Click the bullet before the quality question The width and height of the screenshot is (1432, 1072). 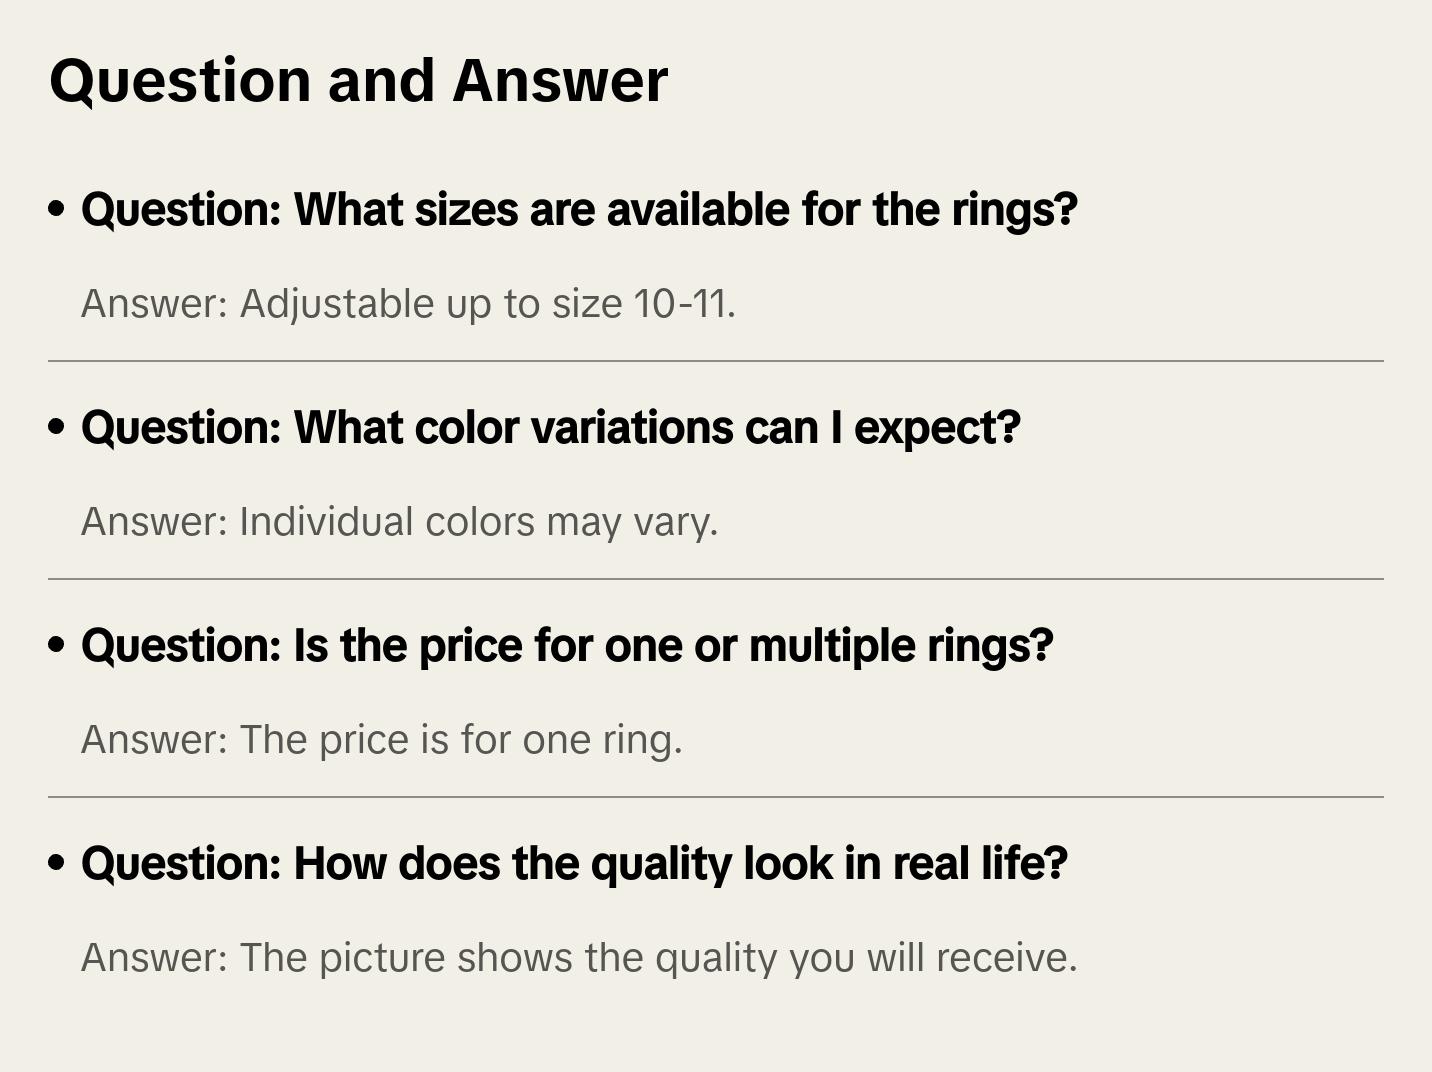[x=57, y=863]
